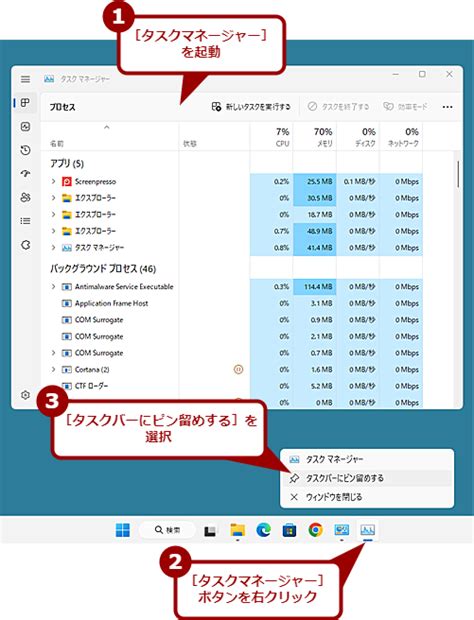The image size is (474, 620).
Task: Click 新しいタスクを実行する button
Action: pyautogui.click(x=251, y=107)
